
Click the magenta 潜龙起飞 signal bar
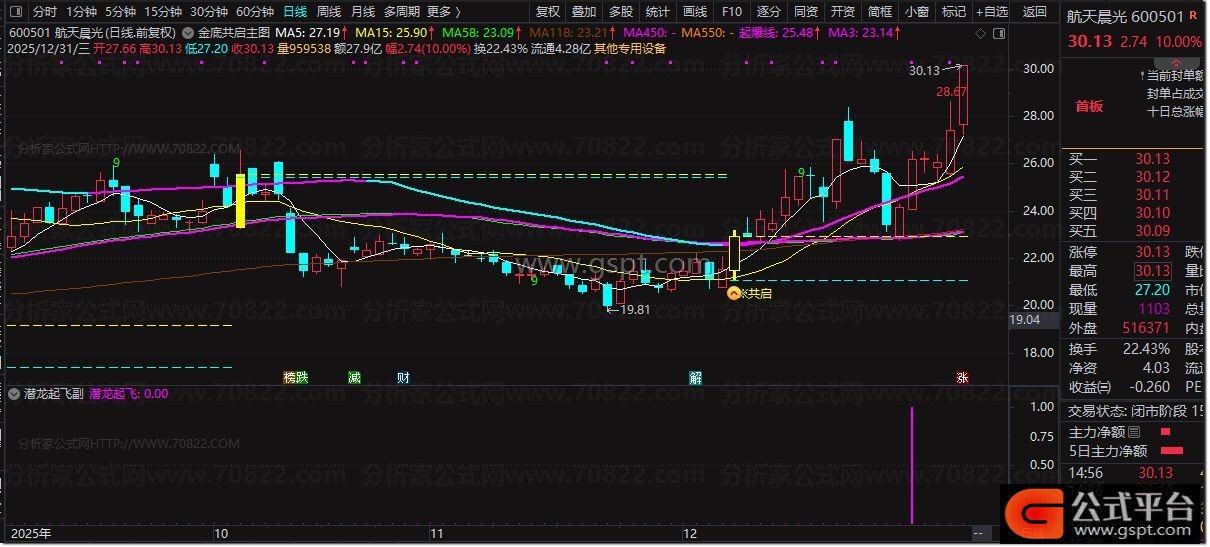[912, 465]
